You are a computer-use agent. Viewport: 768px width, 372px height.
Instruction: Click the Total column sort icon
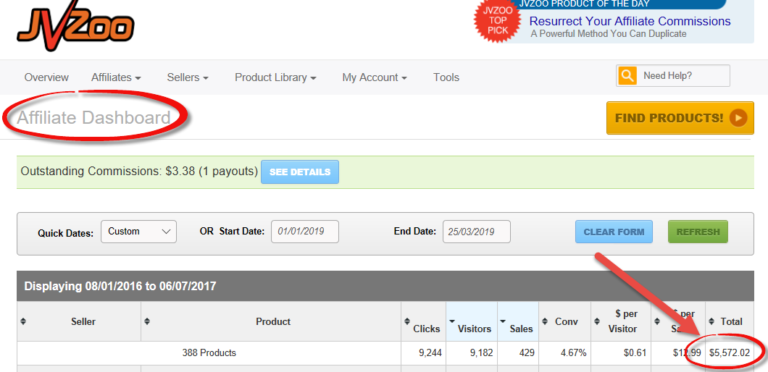(x=712, y=322)
